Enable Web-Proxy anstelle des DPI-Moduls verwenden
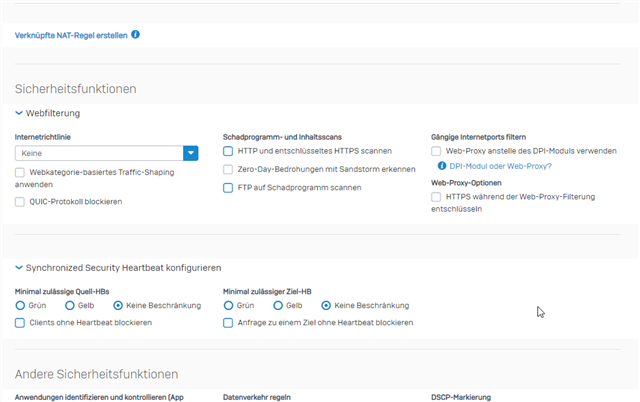640x402 pixels. point(436,151)
